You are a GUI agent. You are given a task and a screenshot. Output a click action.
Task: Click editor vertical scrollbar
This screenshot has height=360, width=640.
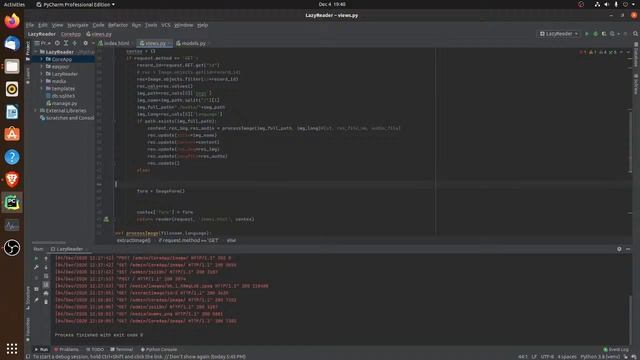pos(630,141)
